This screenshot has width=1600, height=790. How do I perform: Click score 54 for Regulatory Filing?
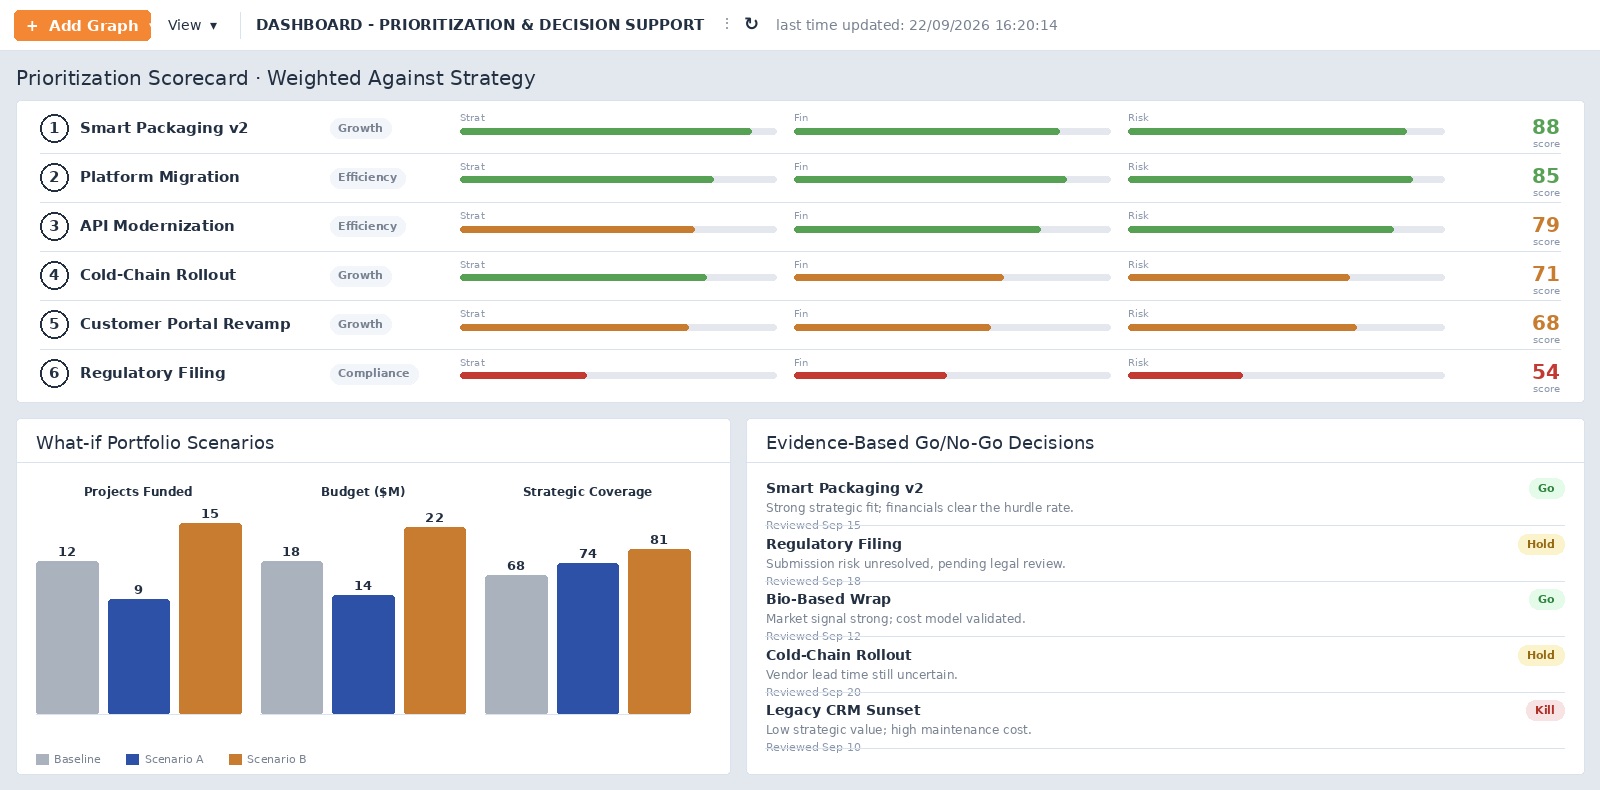click(x=1545, y=372)
